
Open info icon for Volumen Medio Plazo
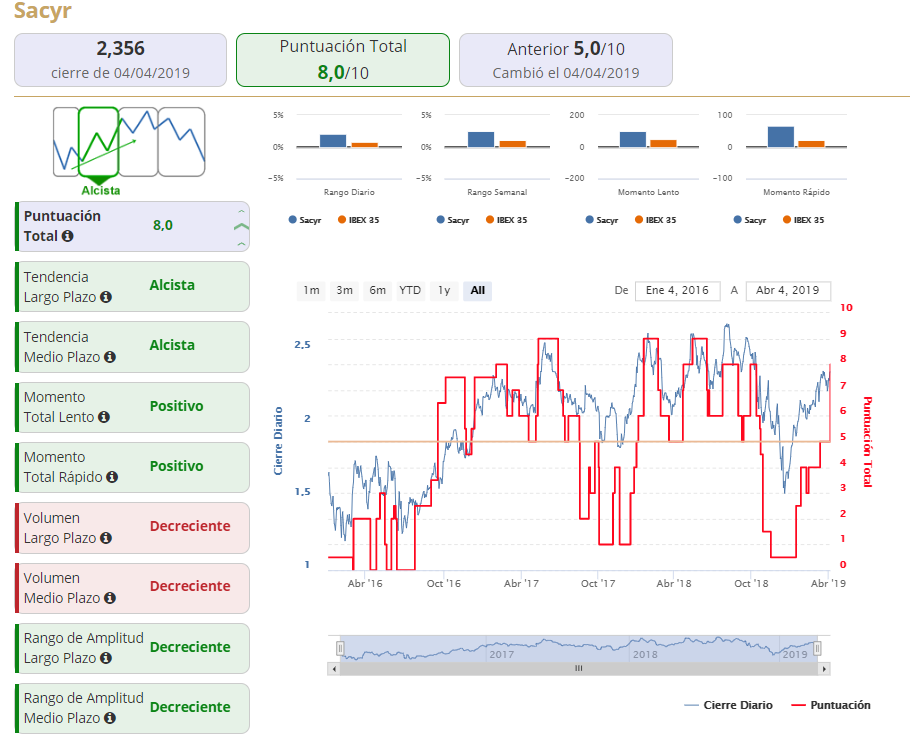(110, 597)
